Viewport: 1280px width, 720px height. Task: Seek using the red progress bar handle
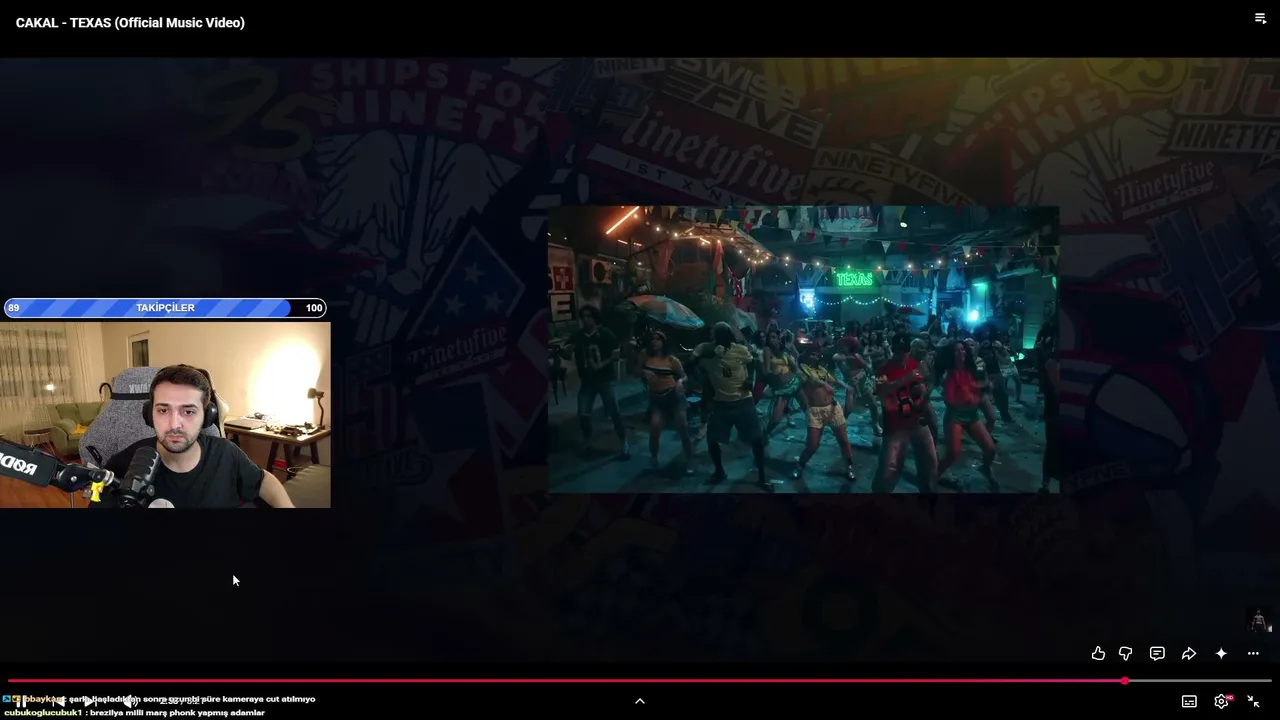(1125, 681)
